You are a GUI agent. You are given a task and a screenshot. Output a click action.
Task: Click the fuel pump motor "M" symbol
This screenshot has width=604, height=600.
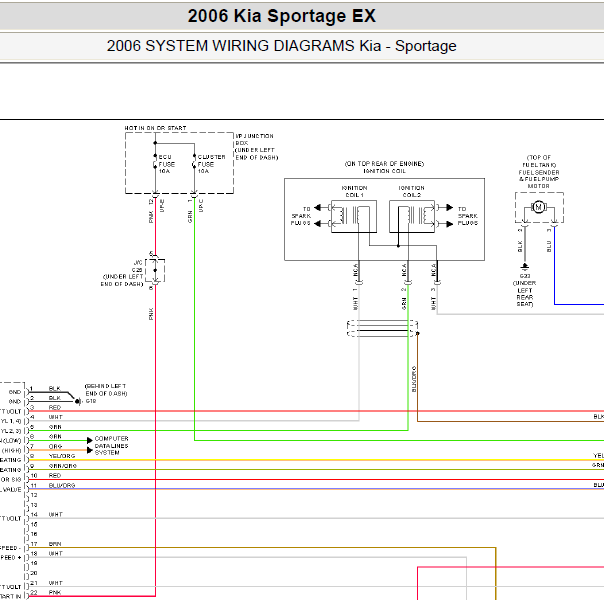(x=539, y=207)
